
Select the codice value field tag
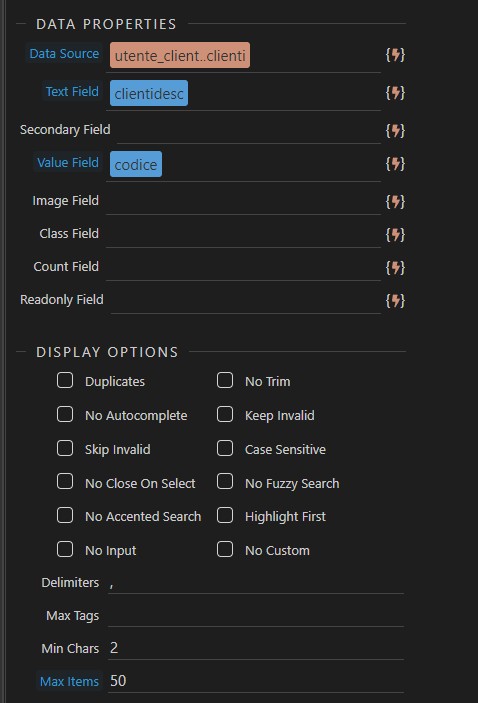pyautogui.click(x=136, y=164)
